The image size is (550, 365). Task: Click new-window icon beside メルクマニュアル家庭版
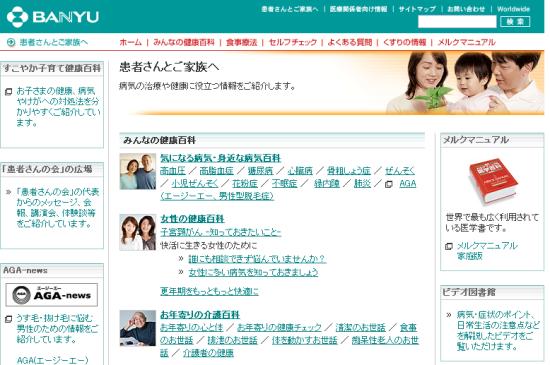(x=449, y=246)
